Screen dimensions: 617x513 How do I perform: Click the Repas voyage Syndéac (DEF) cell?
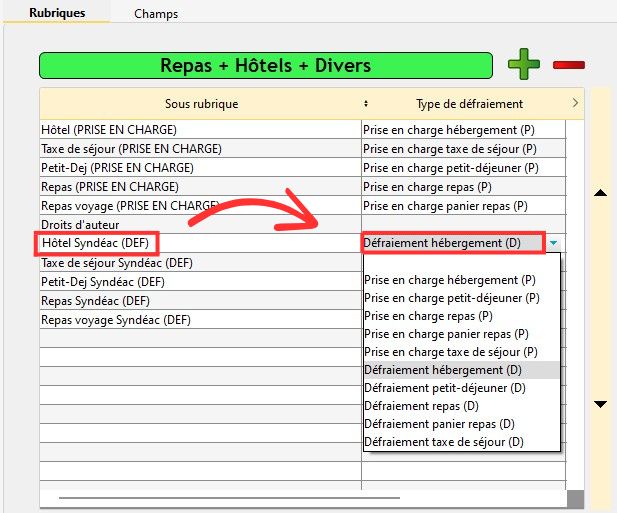tap(115, 321)
